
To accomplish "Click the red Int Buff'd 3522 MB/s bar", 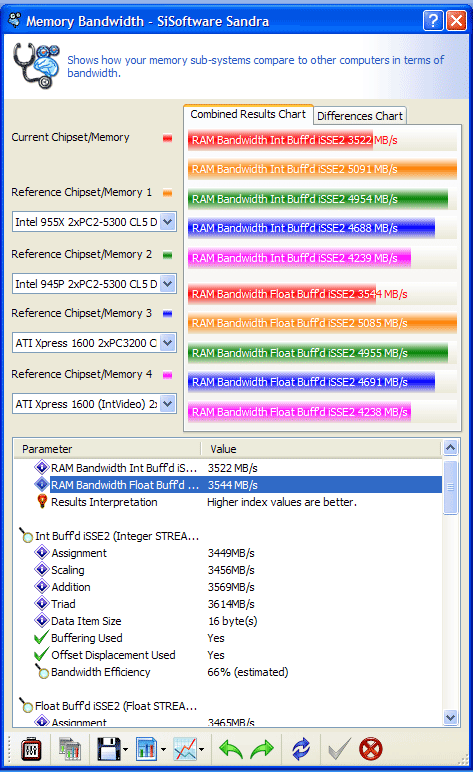I will [x=280, y=140].
